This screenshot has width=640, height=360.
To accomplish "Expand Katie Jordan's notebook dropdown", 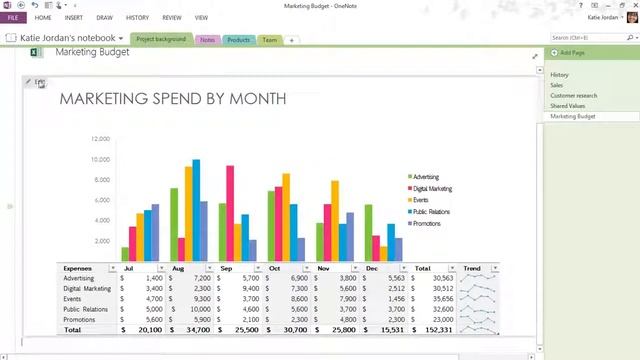I will [121, 38].
